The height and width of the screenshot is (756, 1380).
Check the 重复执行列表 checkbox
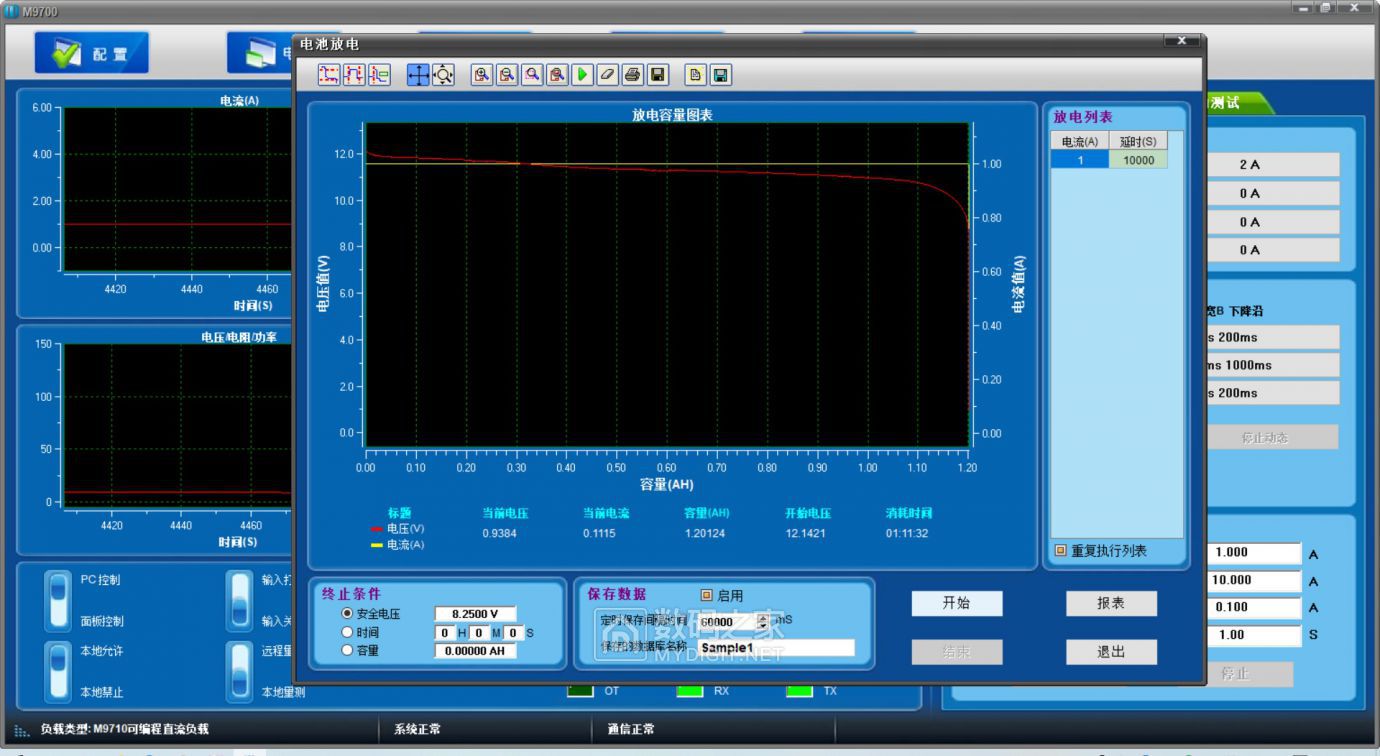click(1061, 551)
